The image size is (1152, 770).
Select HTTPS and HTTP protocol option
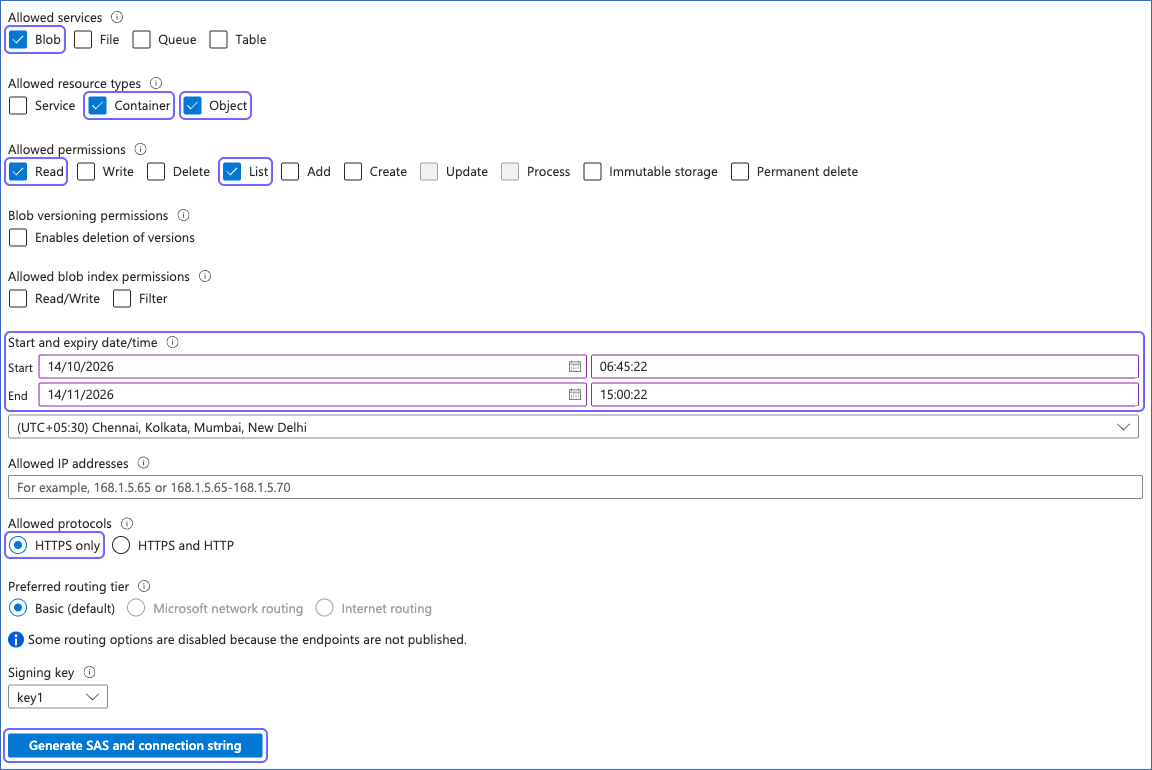[121, 545]
